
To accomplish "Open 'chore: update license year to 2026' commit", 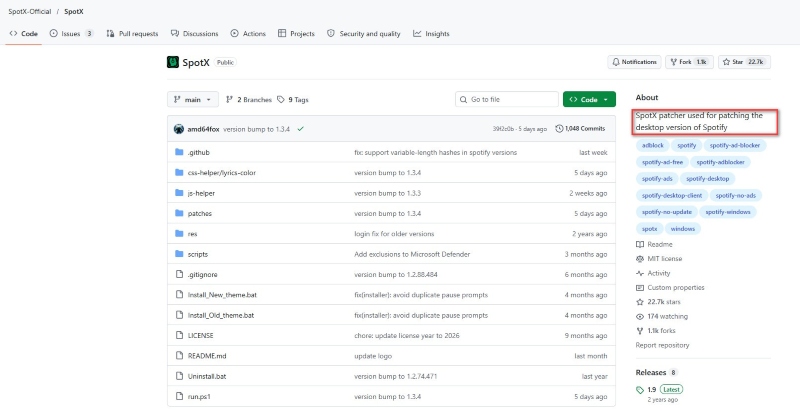I will pos(407,336).
